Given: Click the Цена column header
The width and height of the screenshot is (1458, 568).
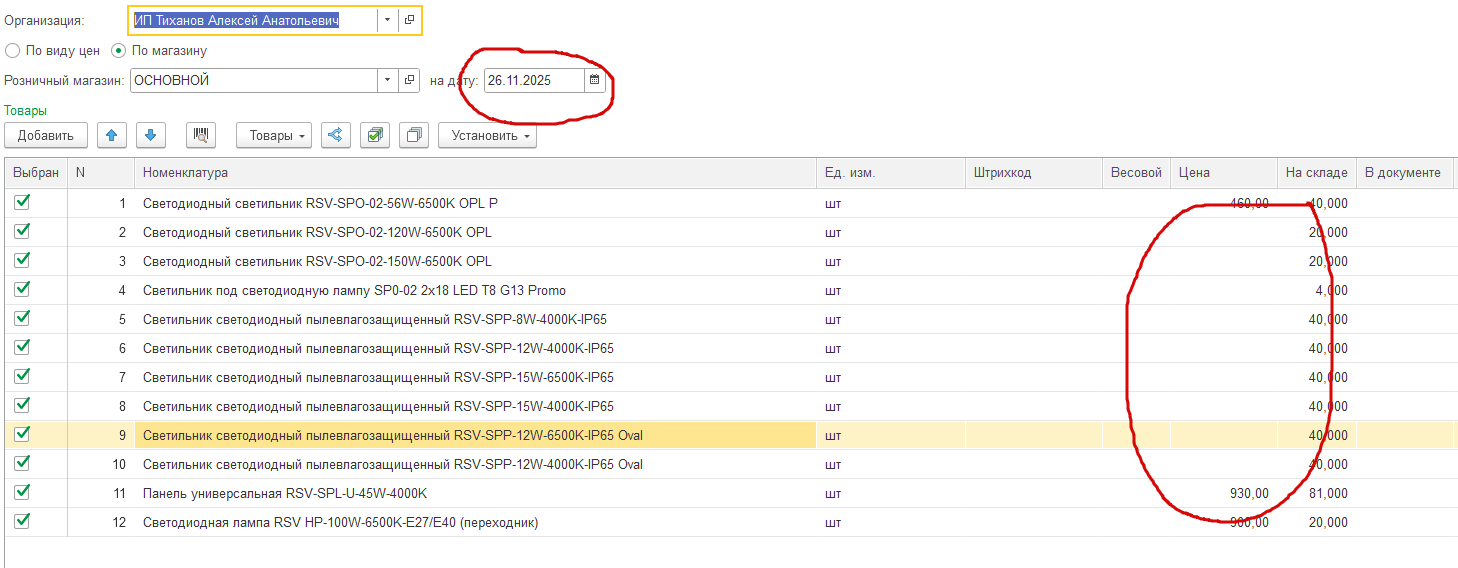Looking at the screenshot, I should pyautogui.click(x=1224, y=173).
